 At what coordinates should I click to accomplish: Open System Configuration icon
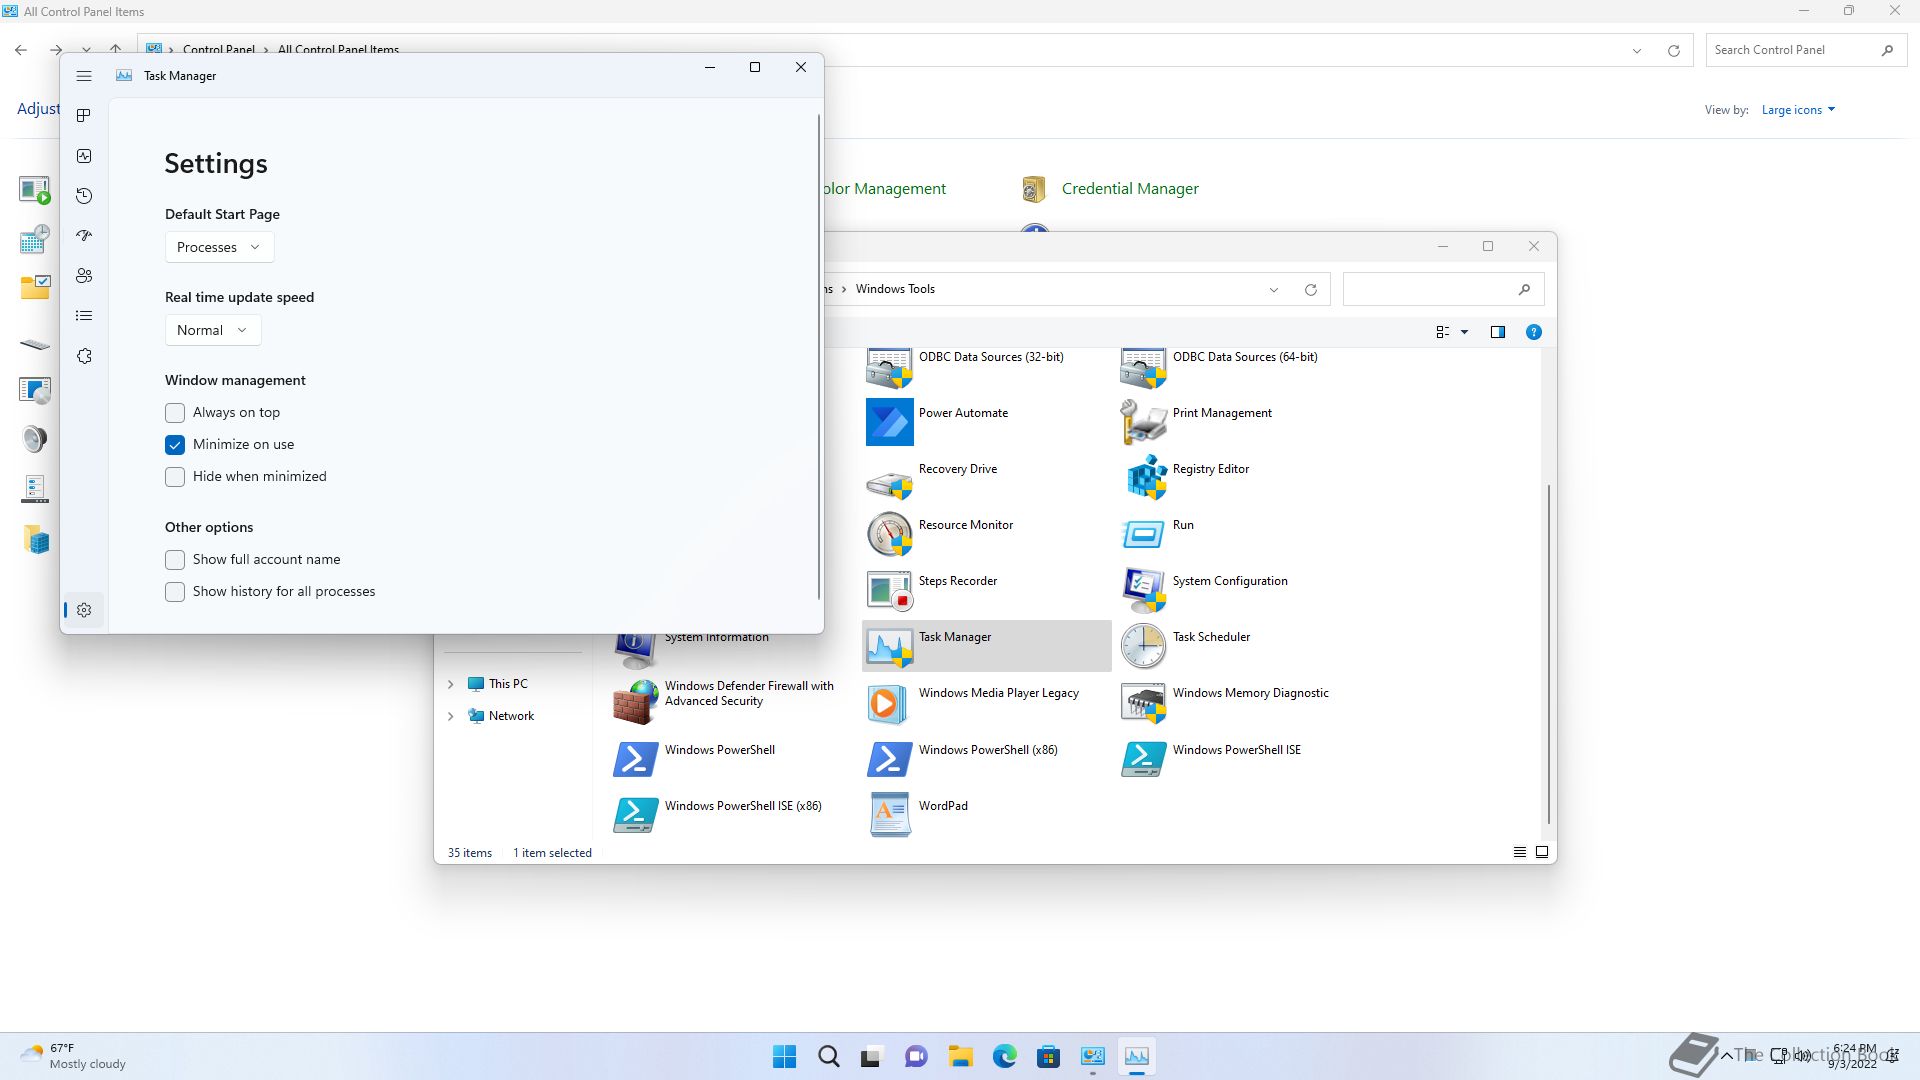[1143, 590]
